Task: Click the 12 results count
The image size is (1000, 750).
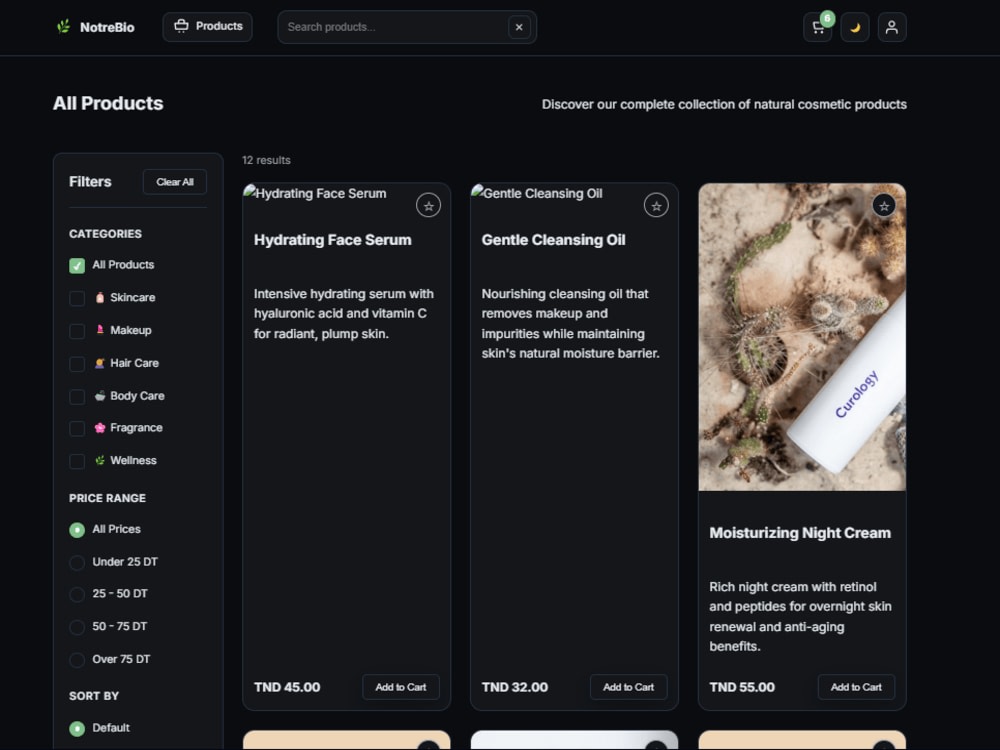Action: 266,160
